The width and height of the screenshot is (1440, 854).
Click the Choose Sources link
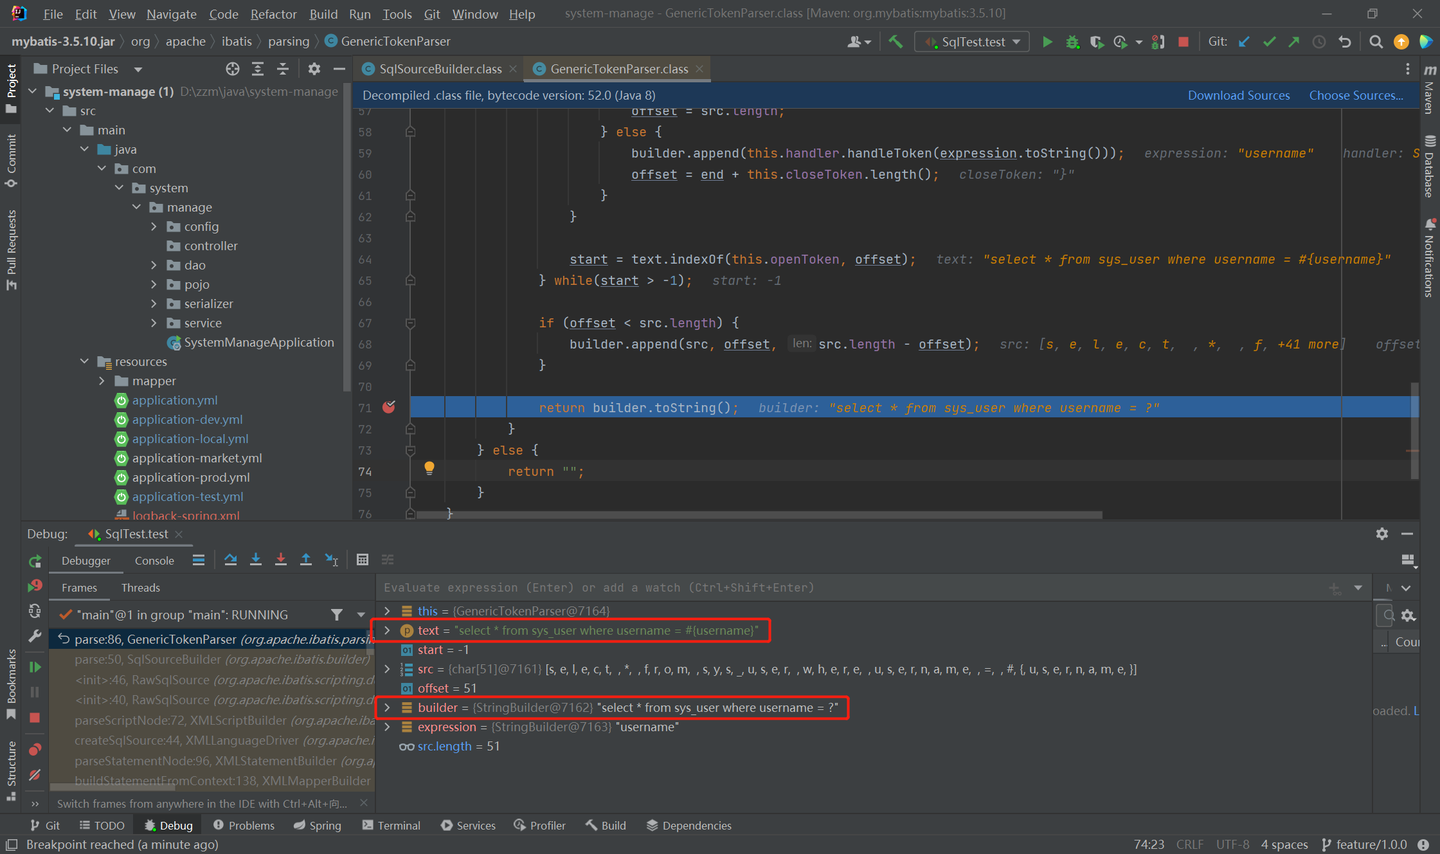coord(1355,96)
